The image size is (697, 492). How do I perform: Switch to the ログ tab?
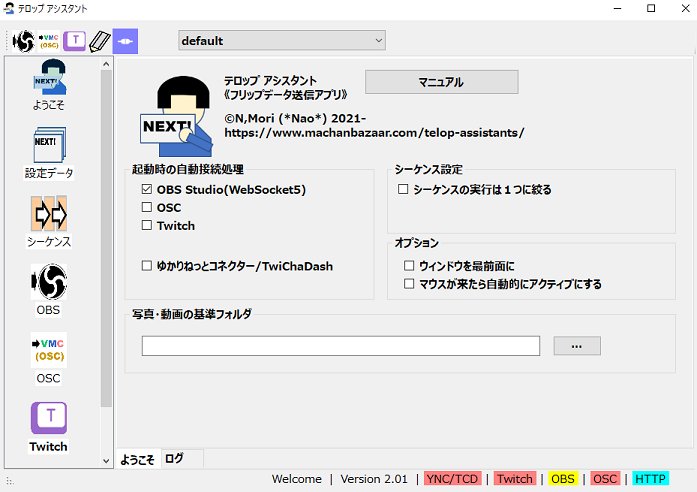(174, 459)
